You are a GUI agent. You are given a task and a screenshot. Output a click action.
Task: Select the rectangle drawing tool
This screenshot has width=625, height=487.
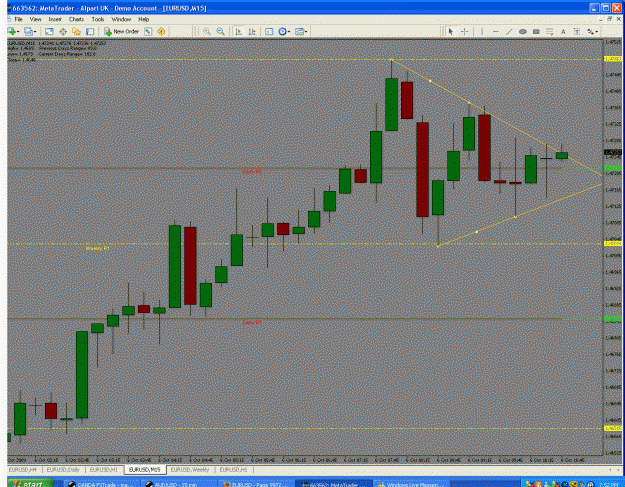click(x=536, y=31)
